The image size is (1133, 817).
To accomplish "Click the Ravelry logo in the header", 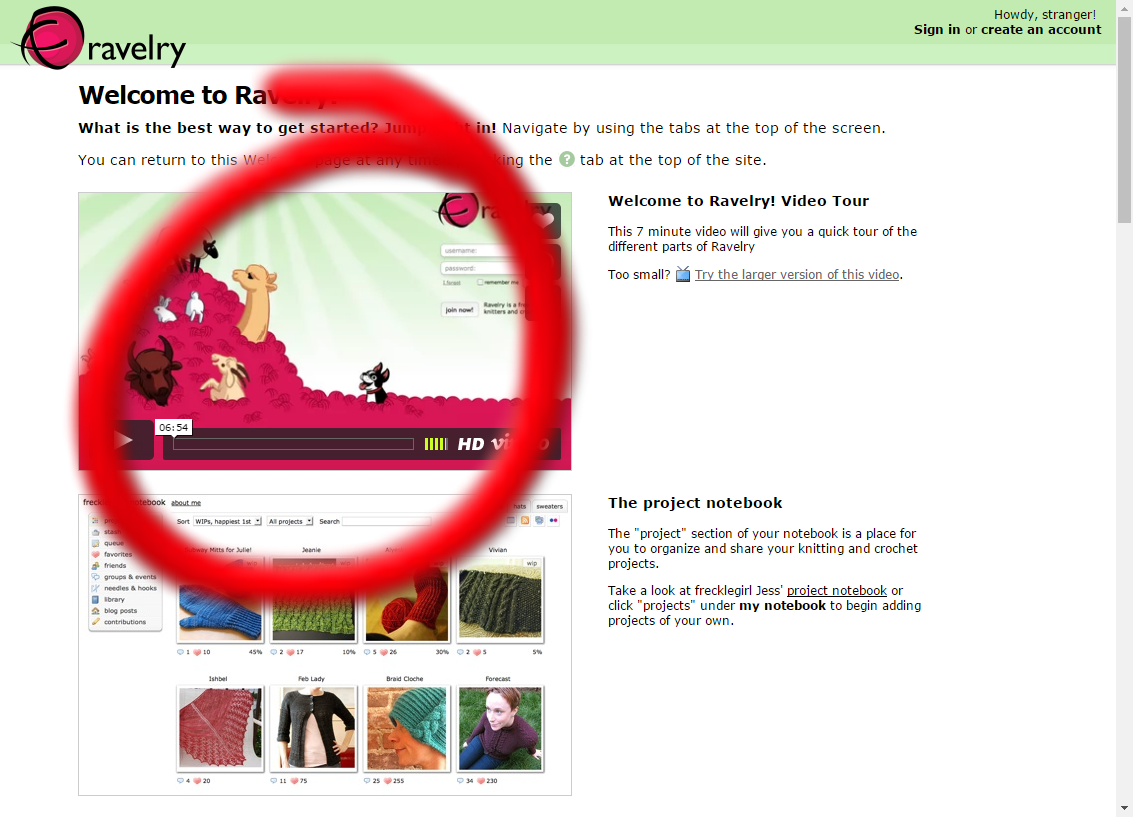I will (101, 38).
